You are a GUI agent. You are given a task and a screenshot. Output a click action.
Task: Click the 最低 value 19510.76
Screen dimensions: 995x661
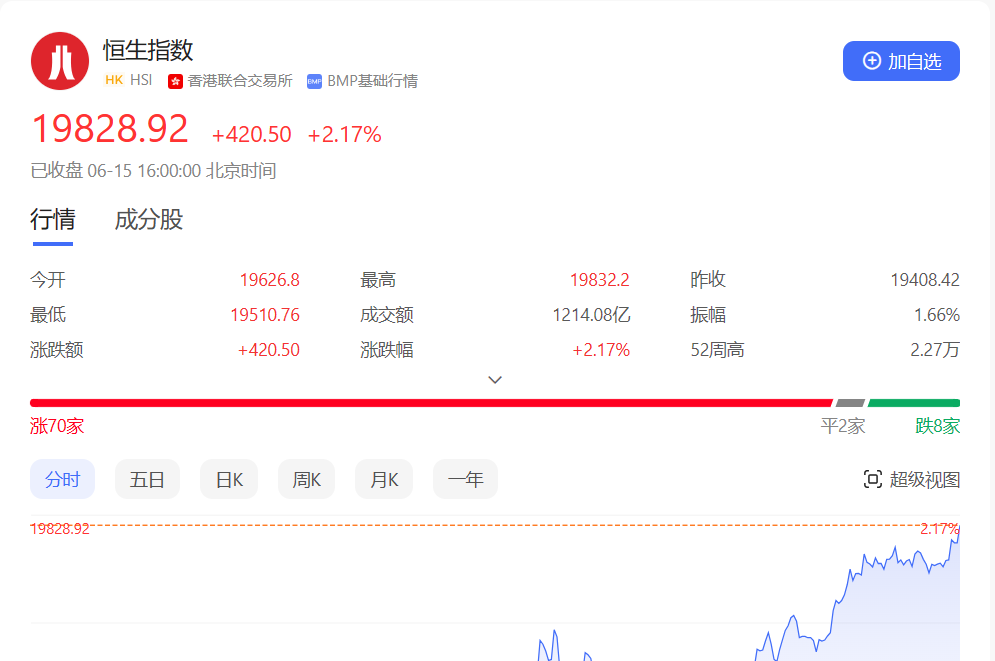(x=265, y=315)
